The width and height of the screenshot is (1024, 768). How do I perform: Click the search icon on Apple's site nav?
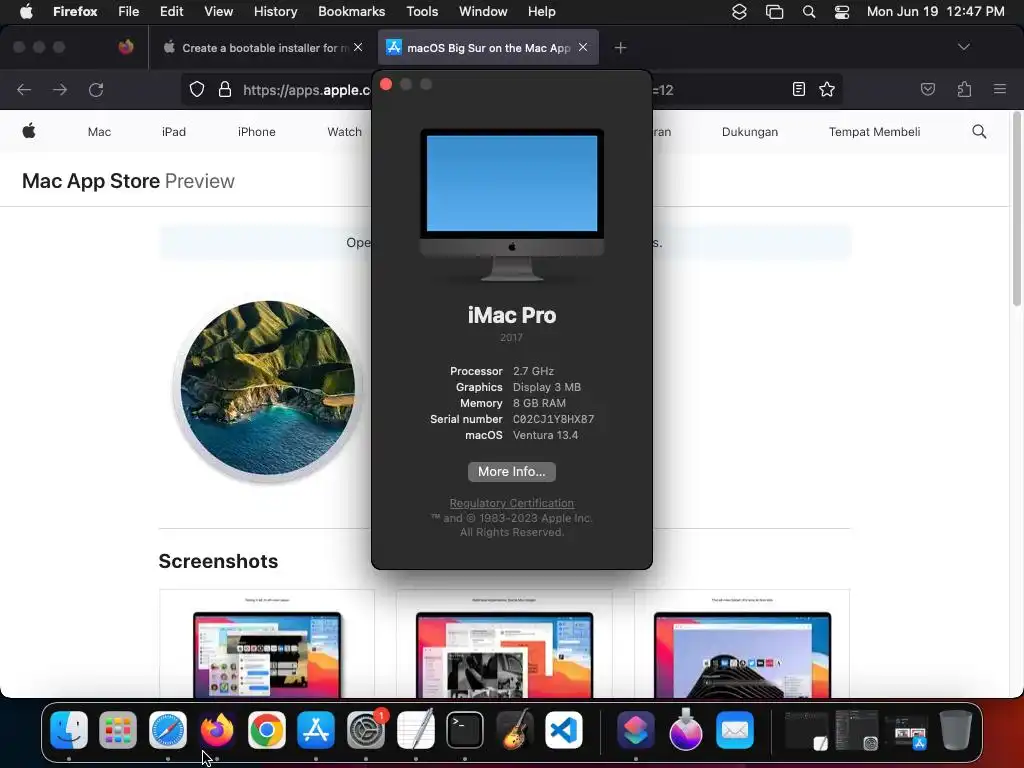click(x=979, y=131)
